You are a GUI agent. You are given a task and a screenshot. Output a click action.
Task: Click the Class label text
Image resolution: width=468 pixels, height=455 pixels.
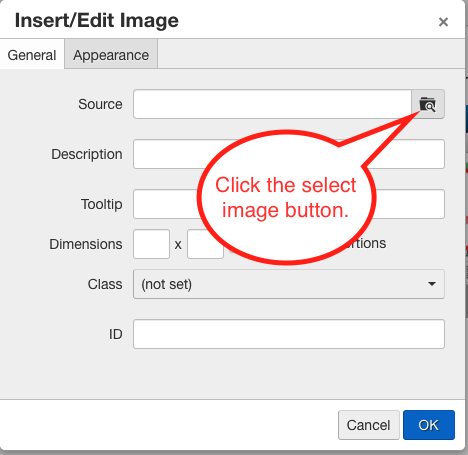105,284
